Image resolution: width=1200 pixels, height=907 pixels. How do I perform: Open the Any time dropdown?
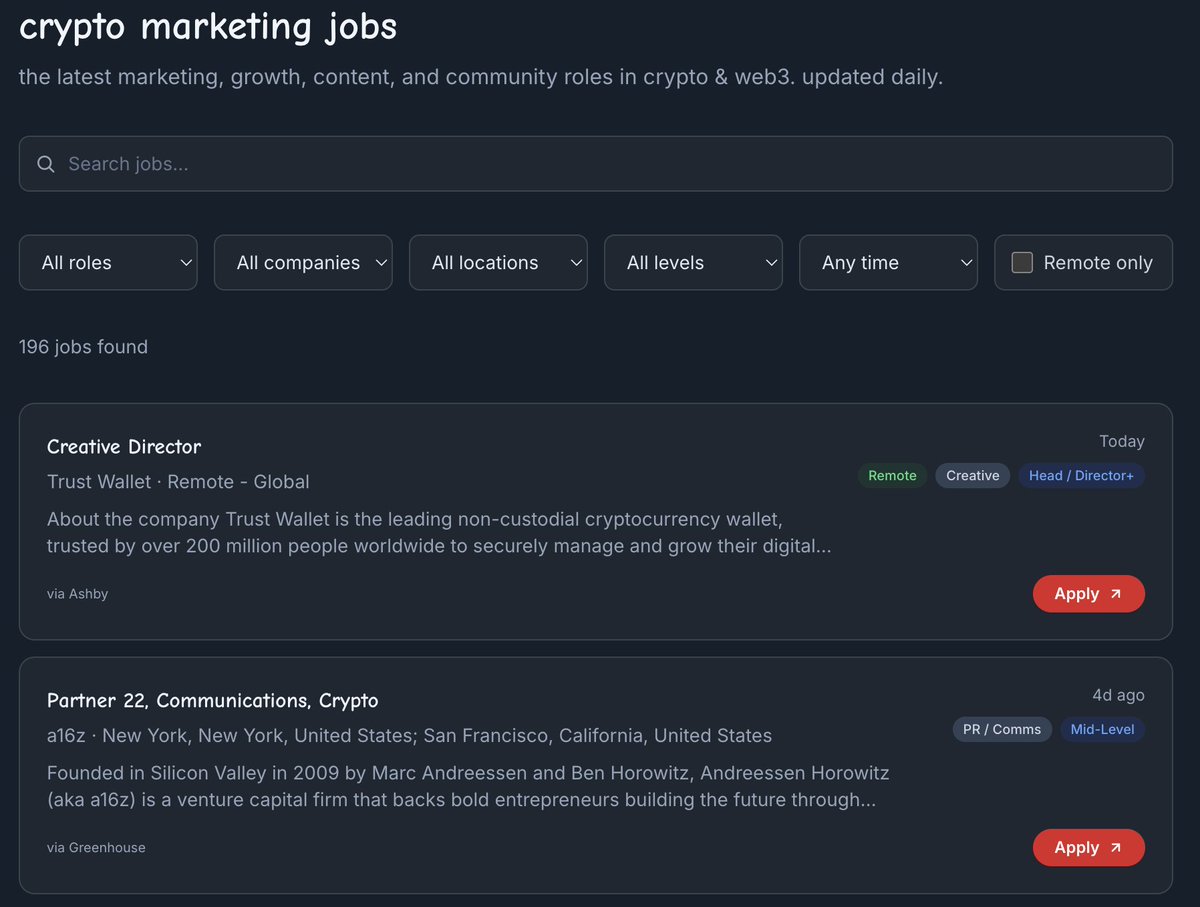(x=888, y=263)
